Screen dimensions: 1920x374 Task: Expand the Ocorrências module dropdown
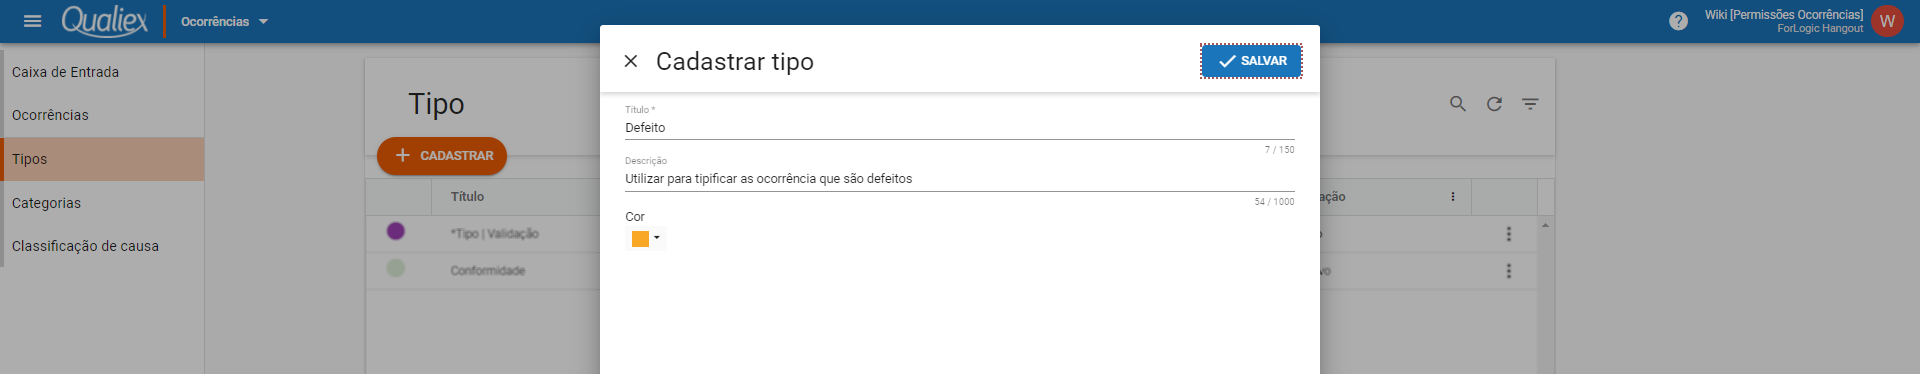(x=225, y=21)
